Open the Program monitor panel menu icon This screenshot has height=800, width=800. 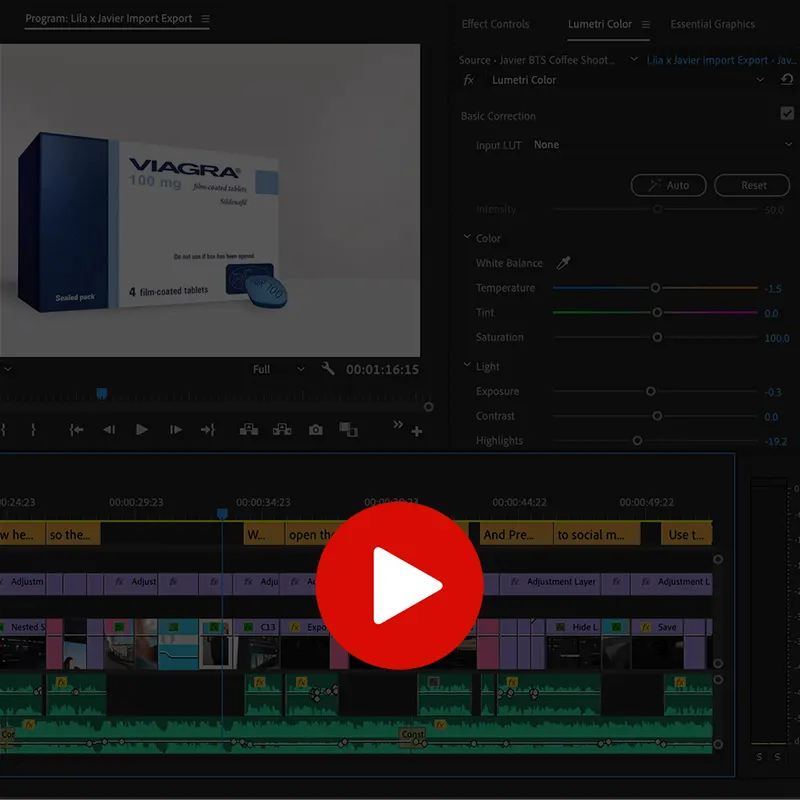[x=206, y=19]
